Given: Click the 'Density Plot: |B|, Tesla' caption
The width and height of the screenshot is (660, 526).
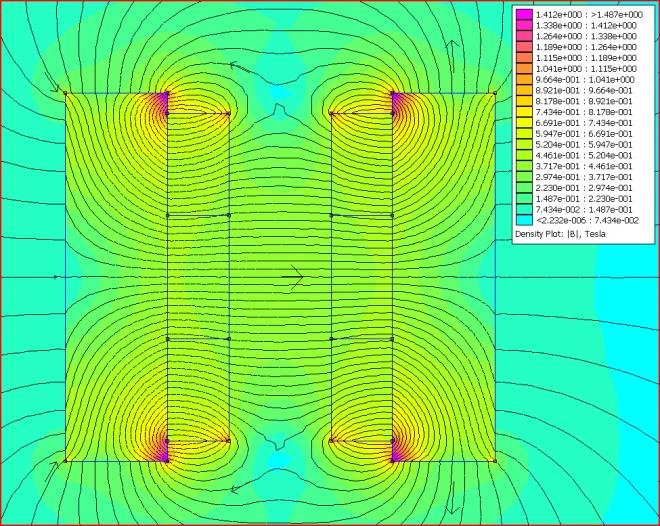Looking at the screenshot, I should (x=560, y=234).
